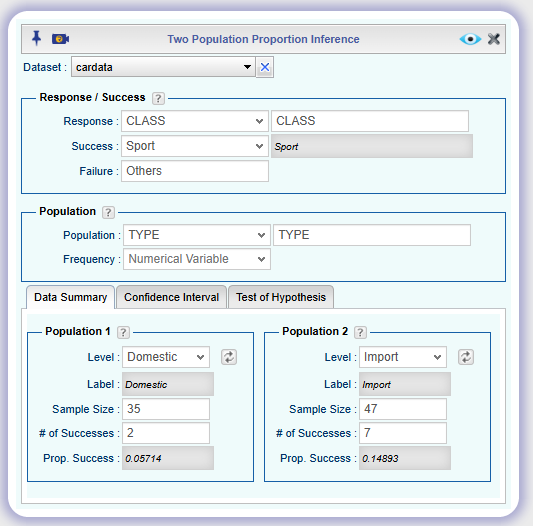Switch to the Test of Hypothesis tab
Image resolution: width=533 pixels, height=526 pixels.
281,297
